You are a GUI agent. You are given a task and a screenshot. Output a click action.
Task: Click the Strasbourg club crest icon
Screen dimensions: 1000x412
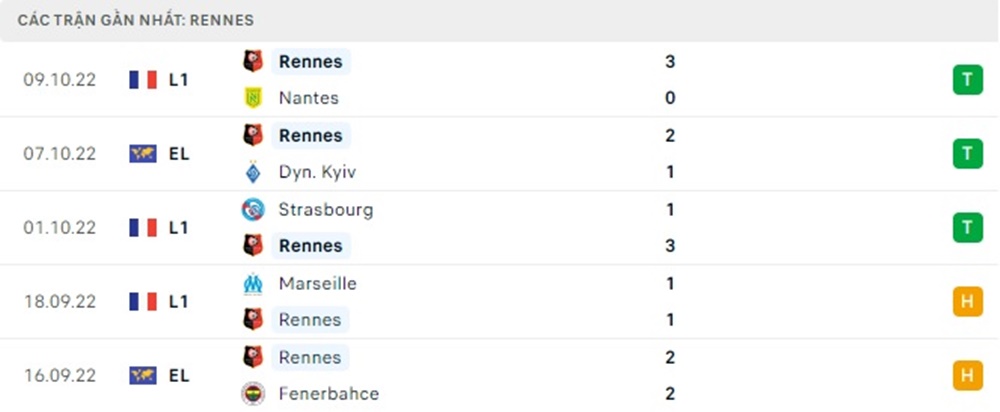click(253, 210)
